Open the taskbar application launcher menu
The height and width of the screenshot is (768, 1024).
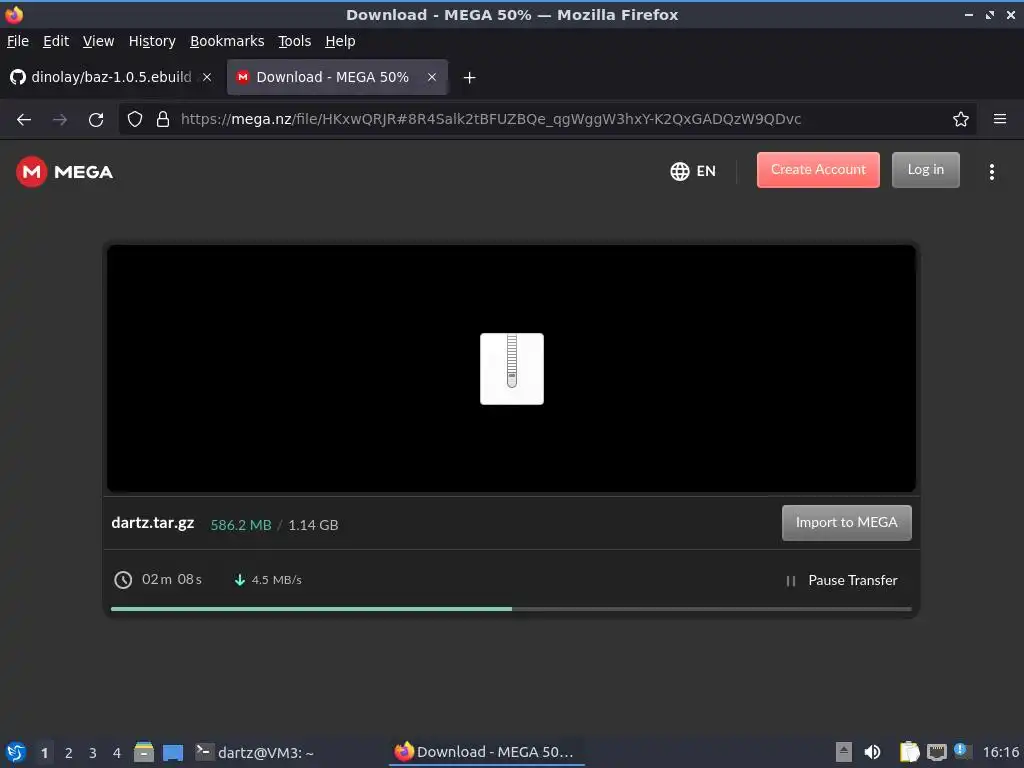click(x=16, y=752)
